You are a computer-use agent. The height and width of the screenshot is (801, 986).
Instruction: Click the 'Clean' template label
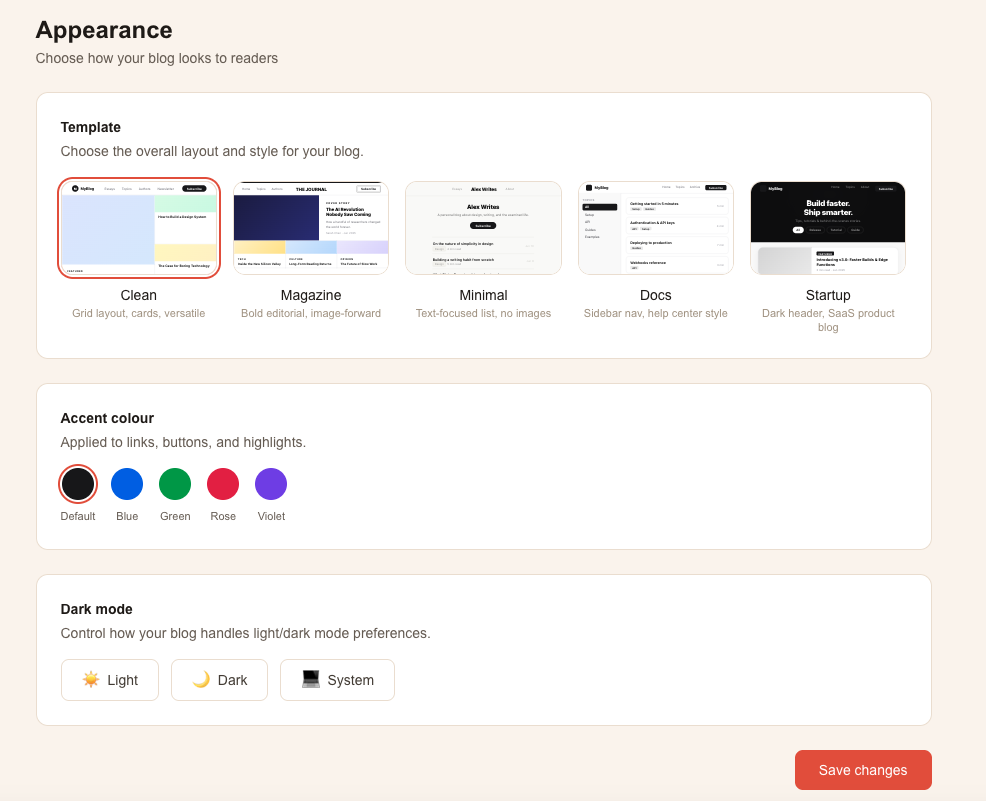[139, 295]
